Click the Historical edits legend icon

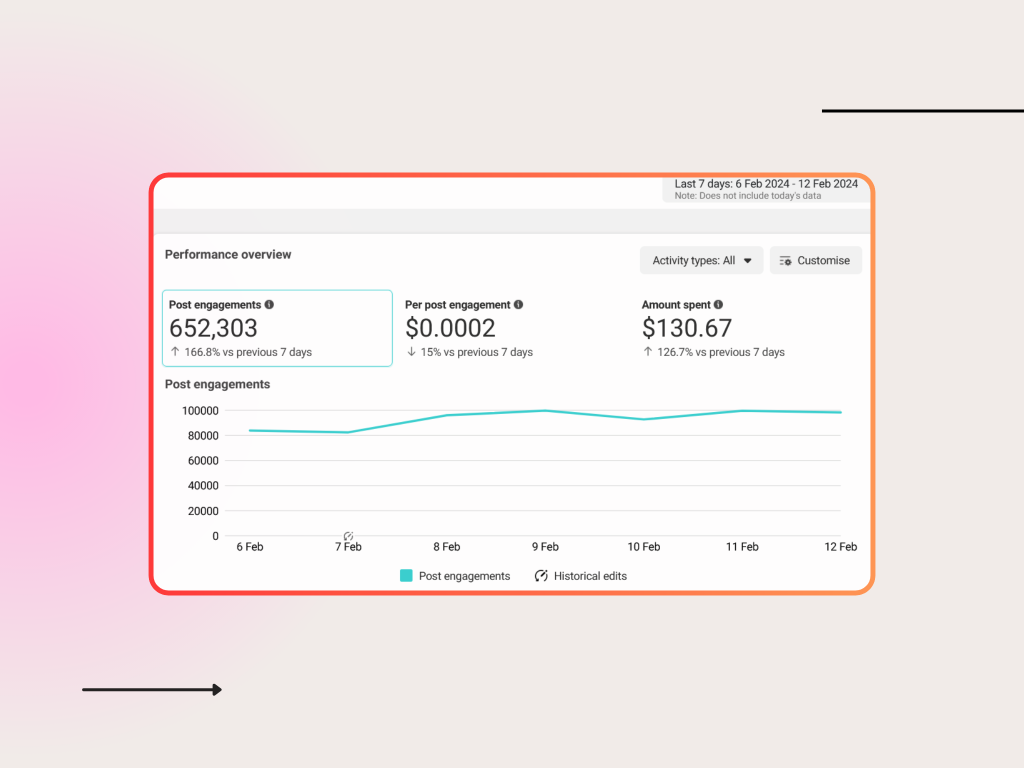(x=541, y=575)
